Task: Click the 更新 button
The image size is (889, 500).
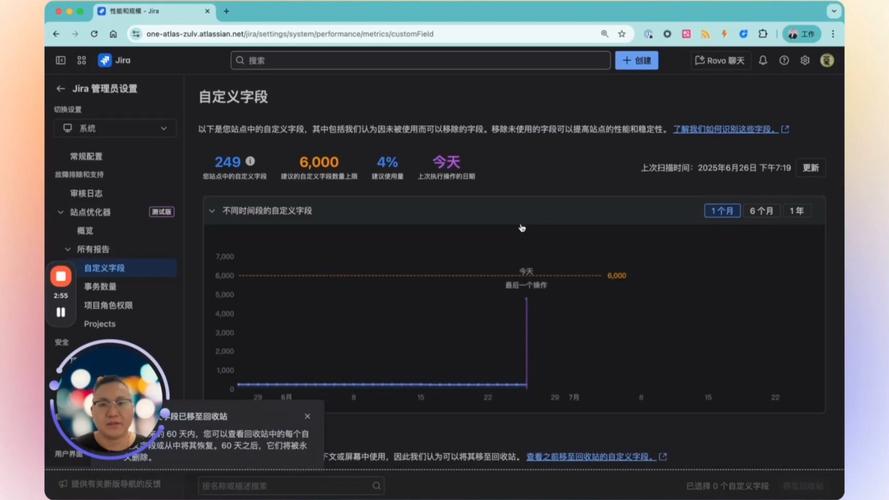Action: coord(810,168)
